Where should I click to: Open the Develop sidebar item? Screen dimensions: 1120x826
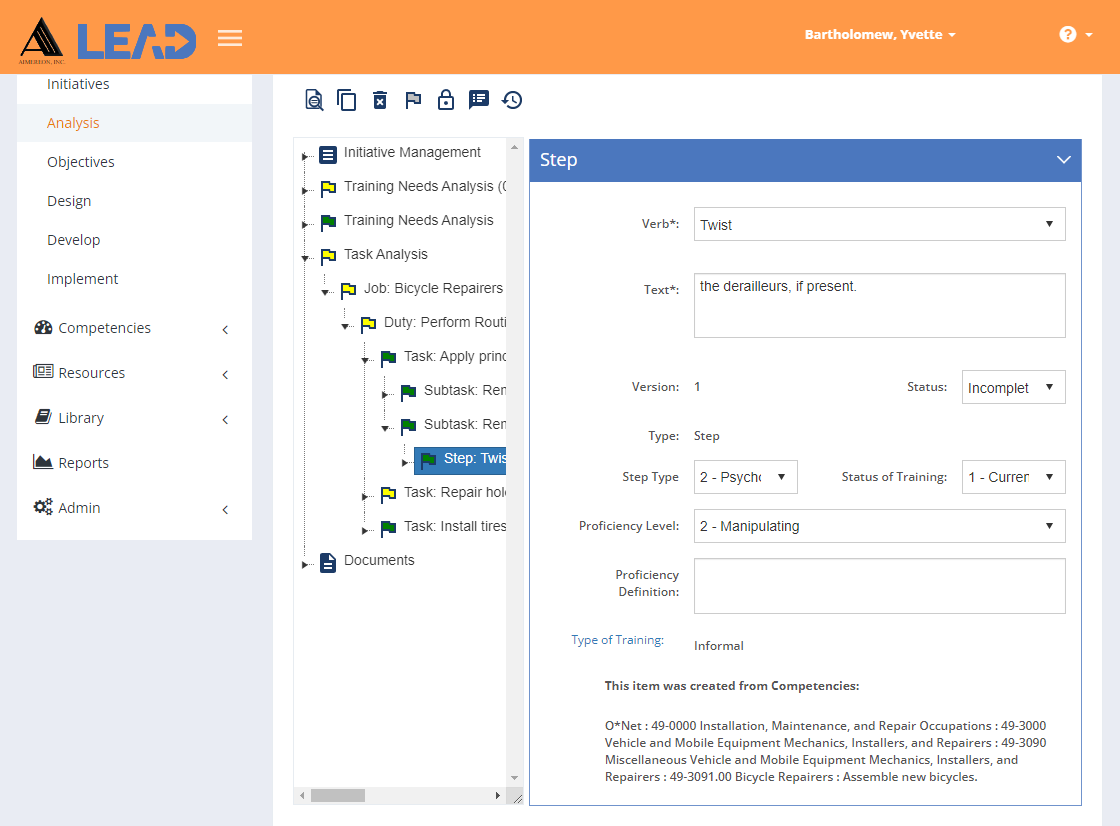74,240
